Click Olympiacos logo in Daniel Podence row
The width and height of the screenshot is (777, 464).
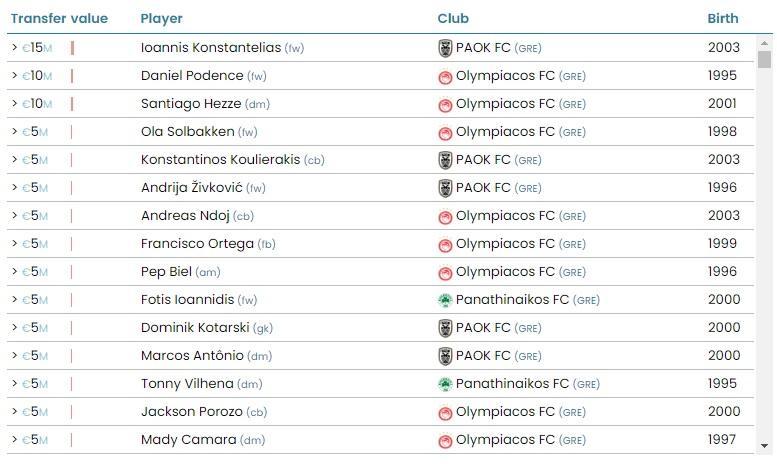[445, 77]
